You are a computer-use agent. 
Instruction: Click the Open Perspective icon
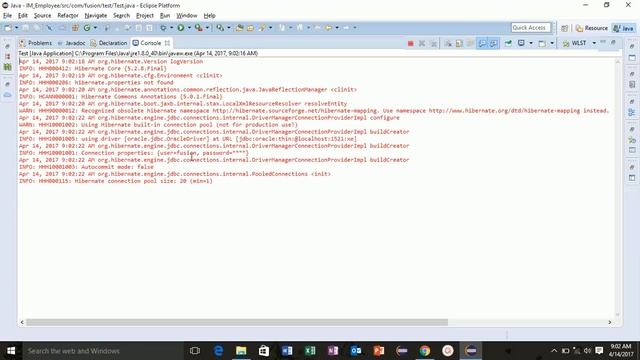coord(564,28)
